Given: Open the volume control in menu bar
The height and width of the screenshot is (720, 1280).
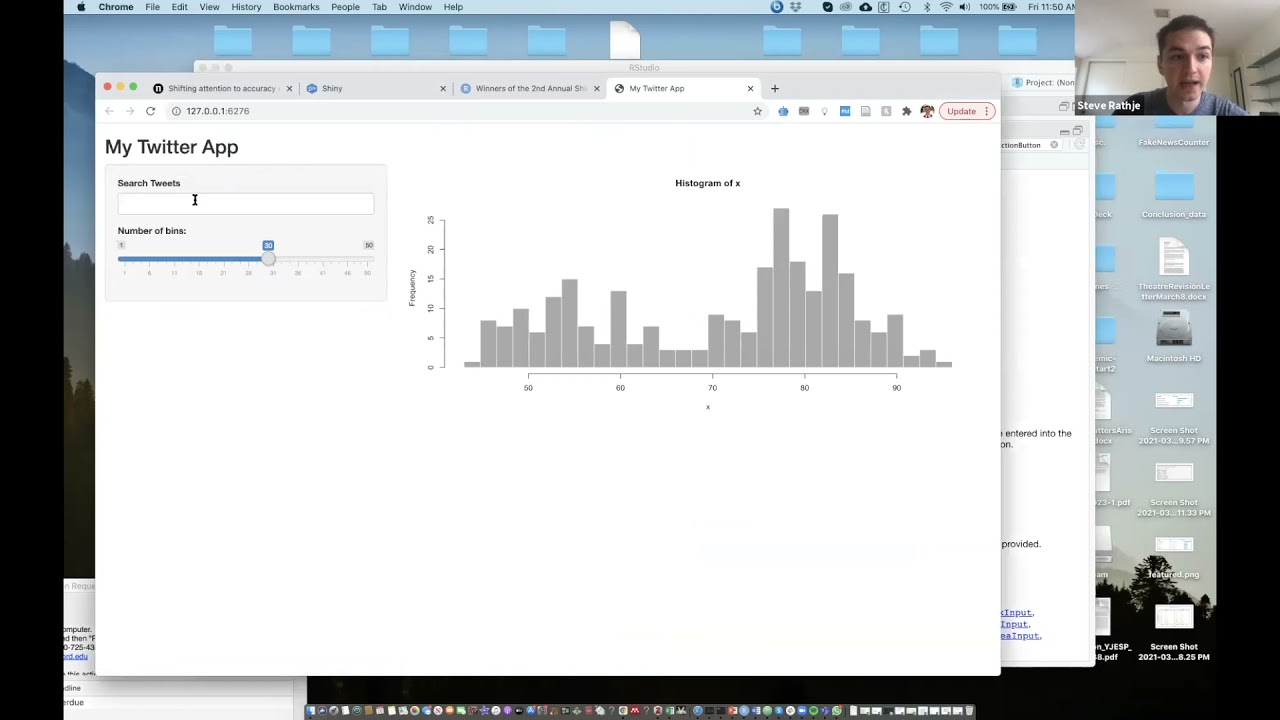Looking at the screenshot, I should (x=964, y=7).
